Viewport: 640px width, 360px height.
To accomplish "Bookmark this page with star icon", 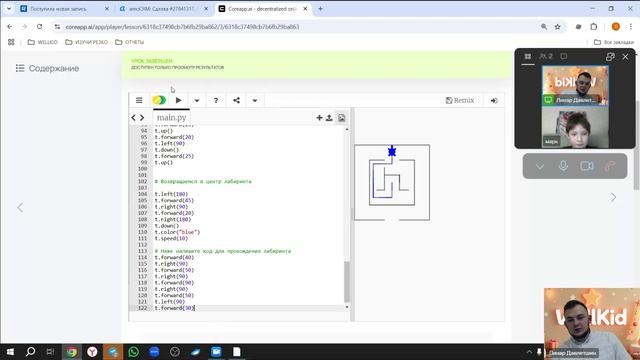I will click(x=558, y=27).
